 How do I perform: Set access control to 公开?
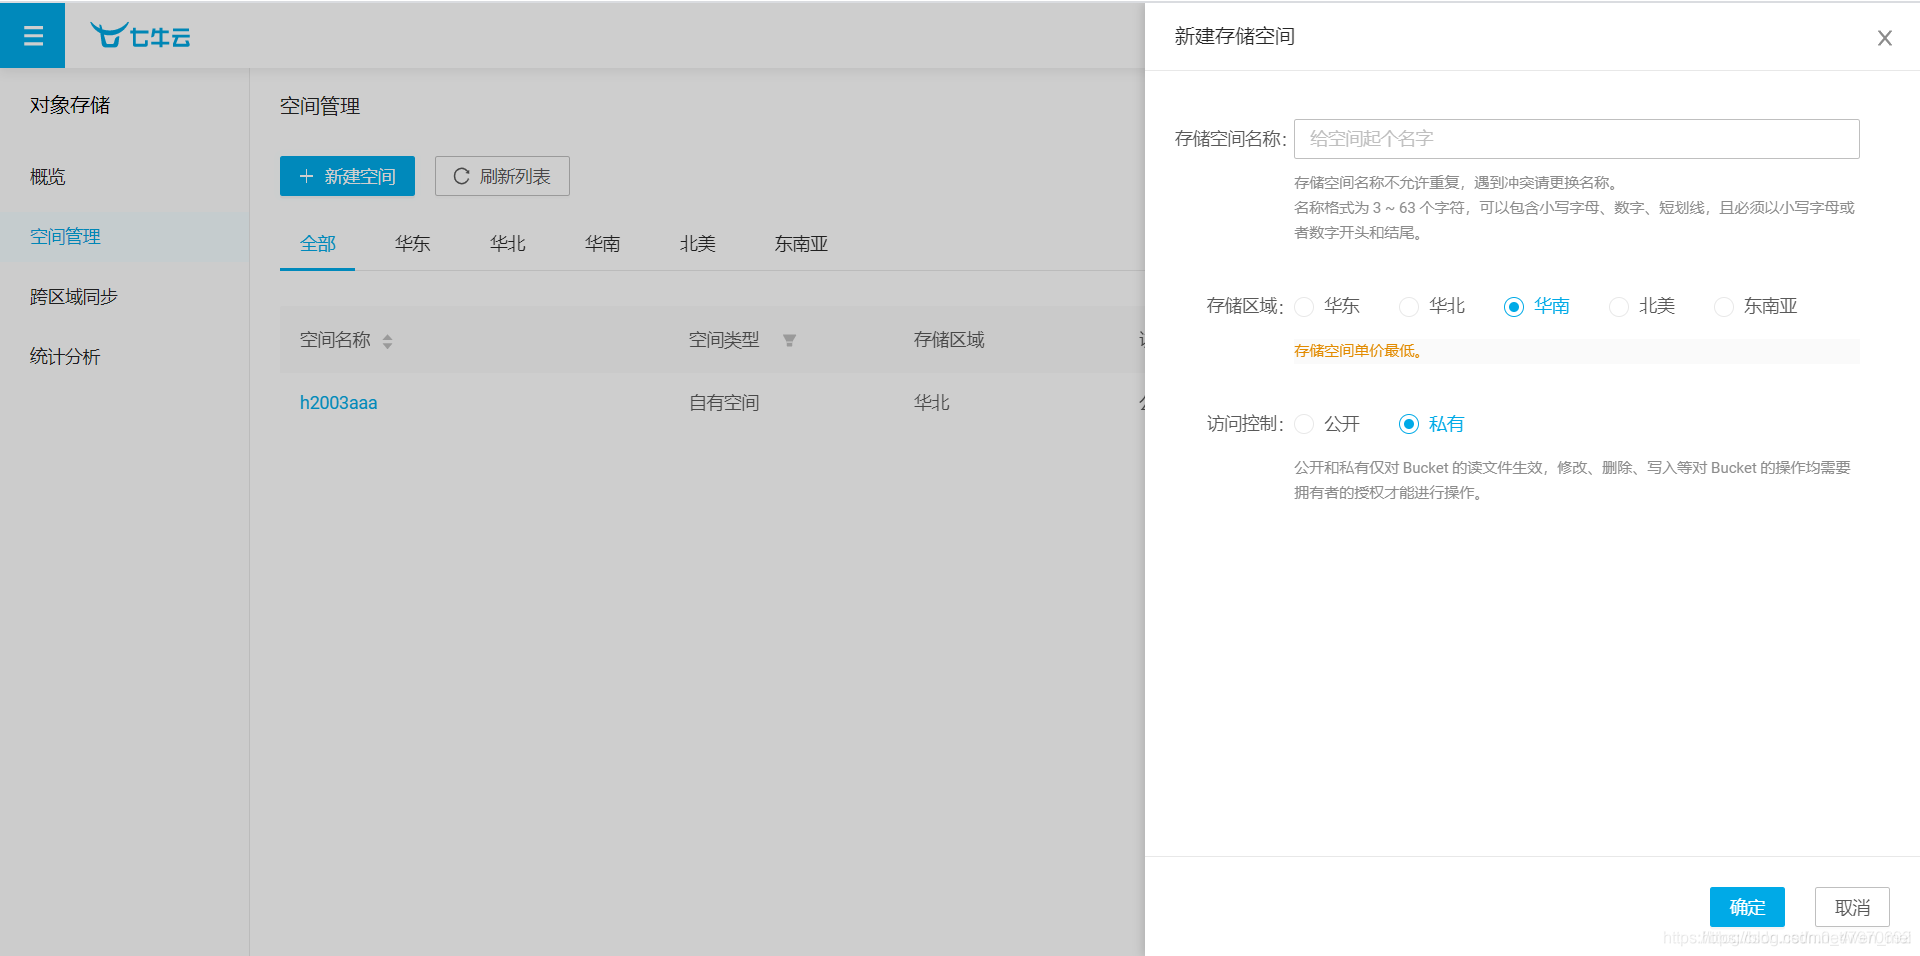tap(1304, 424)
